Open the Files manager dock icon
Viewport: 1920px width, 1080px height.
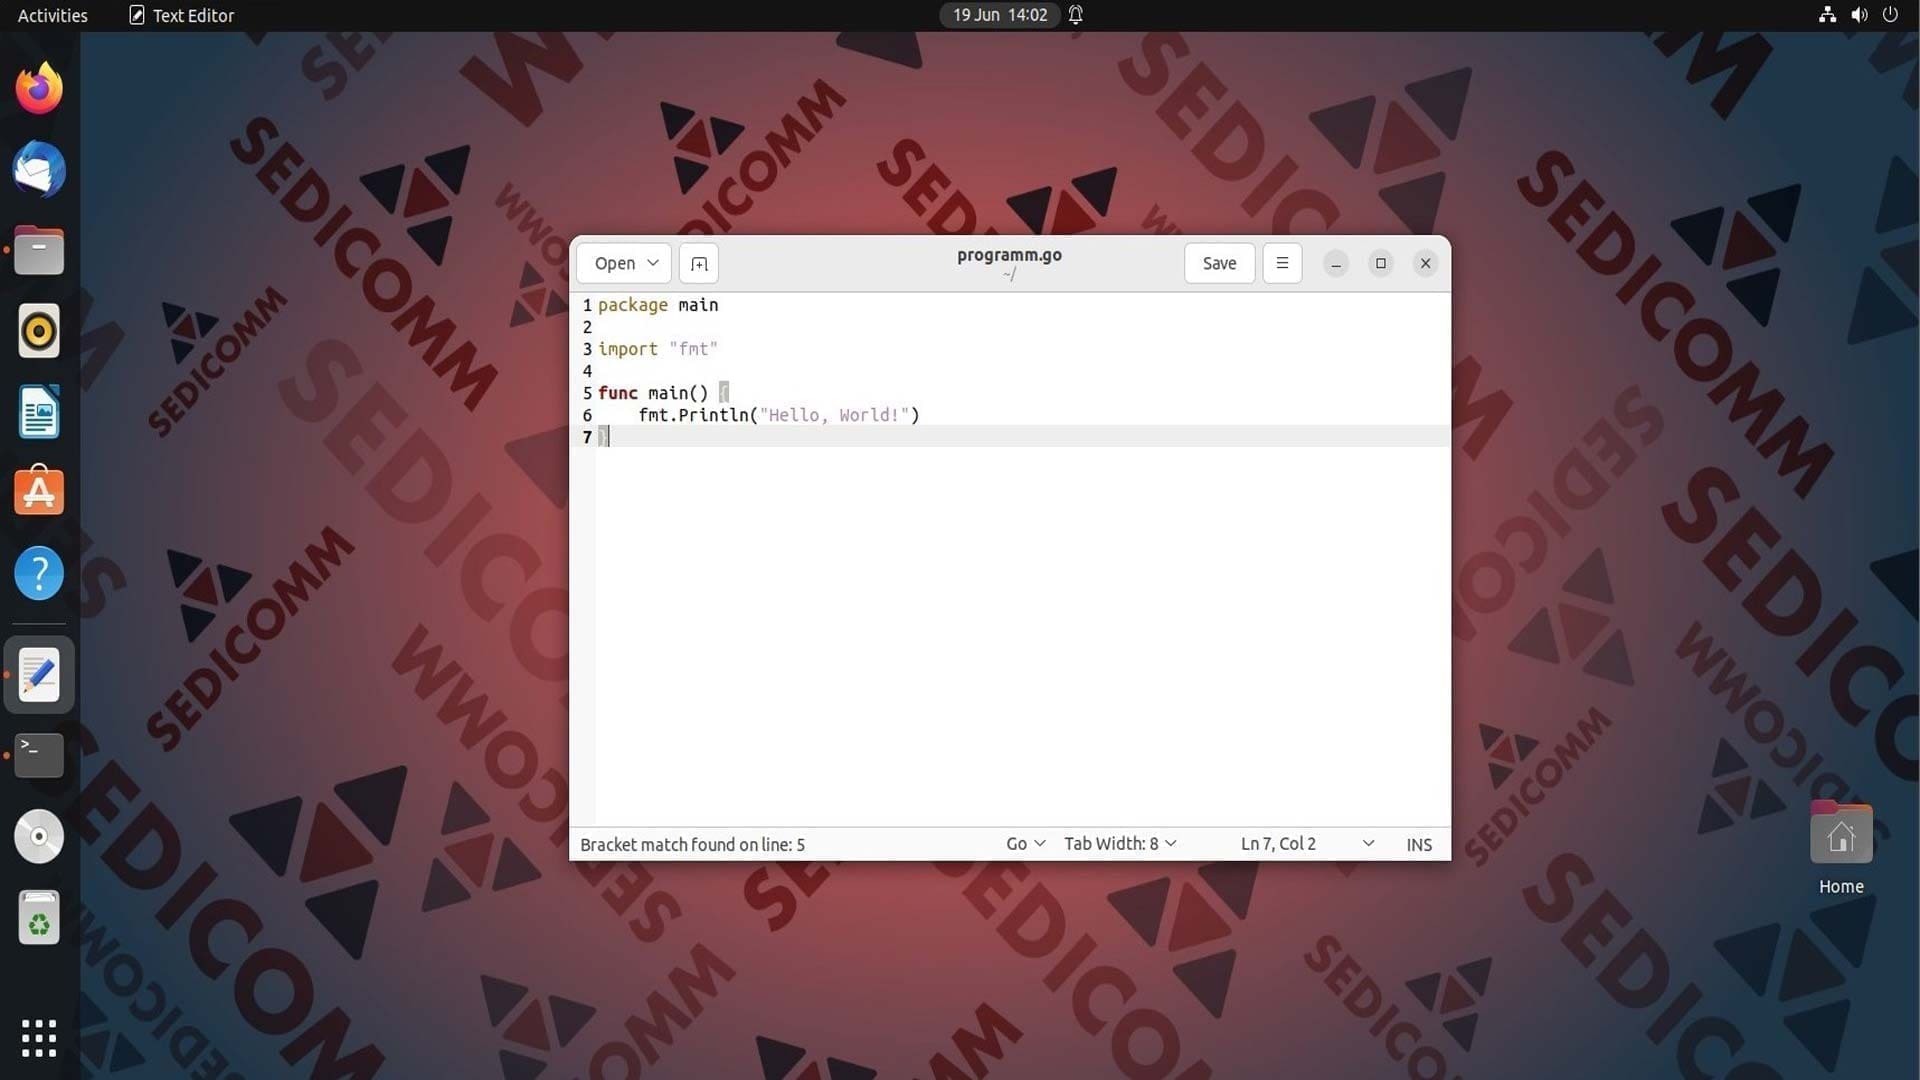[x=39, y=250]
